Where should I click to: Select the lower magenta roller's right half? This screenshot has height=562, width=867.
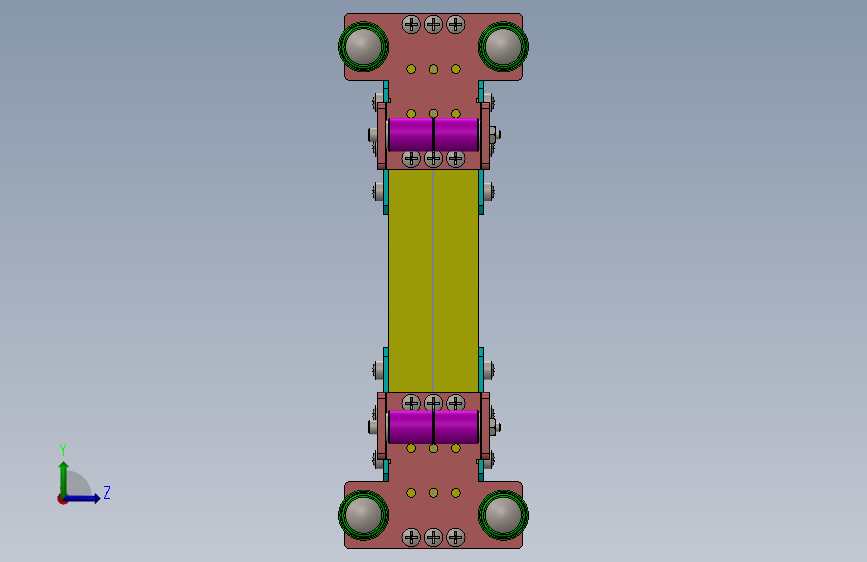click(x=456, y=426)
